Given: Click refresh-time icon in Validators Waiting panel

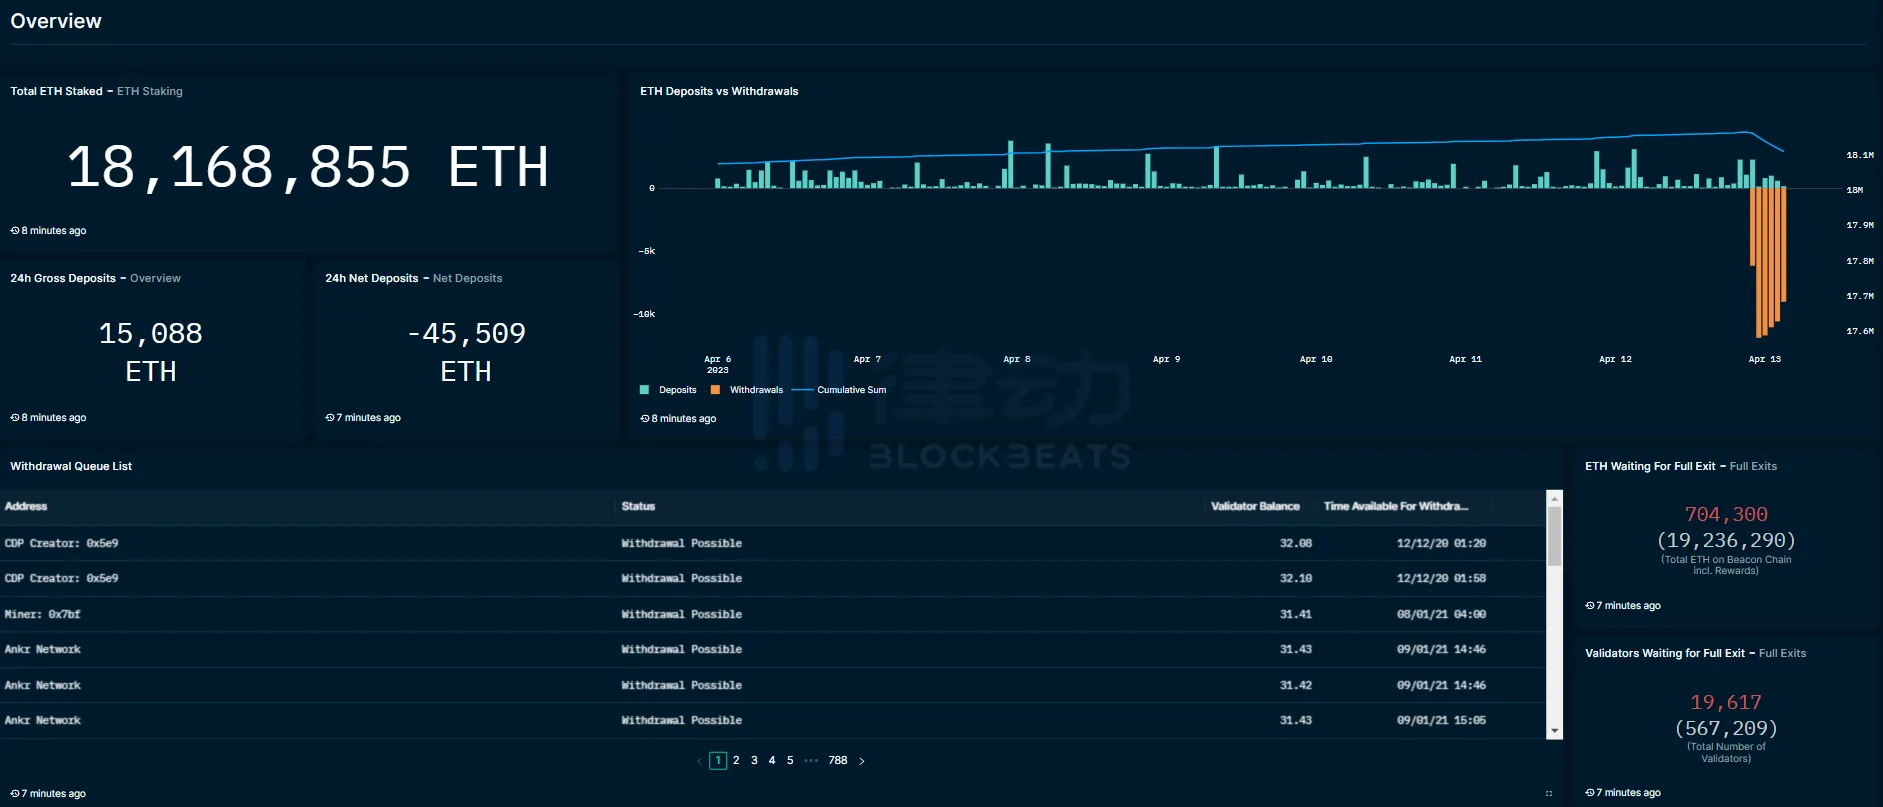Looking at the screenshot, I should click(1590, 793).
